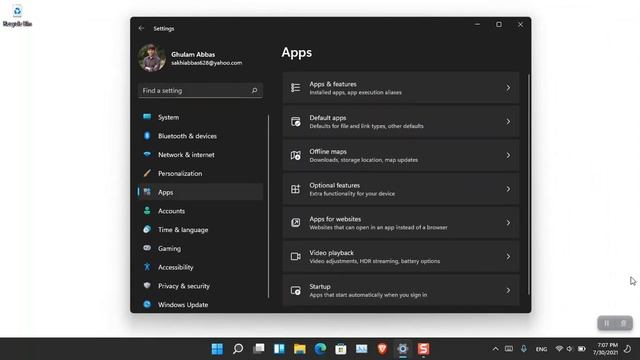The height and width of the screenshot is (360, 640).
Task: Click the Optional features grid icon
Action: (x=296, y=189)
